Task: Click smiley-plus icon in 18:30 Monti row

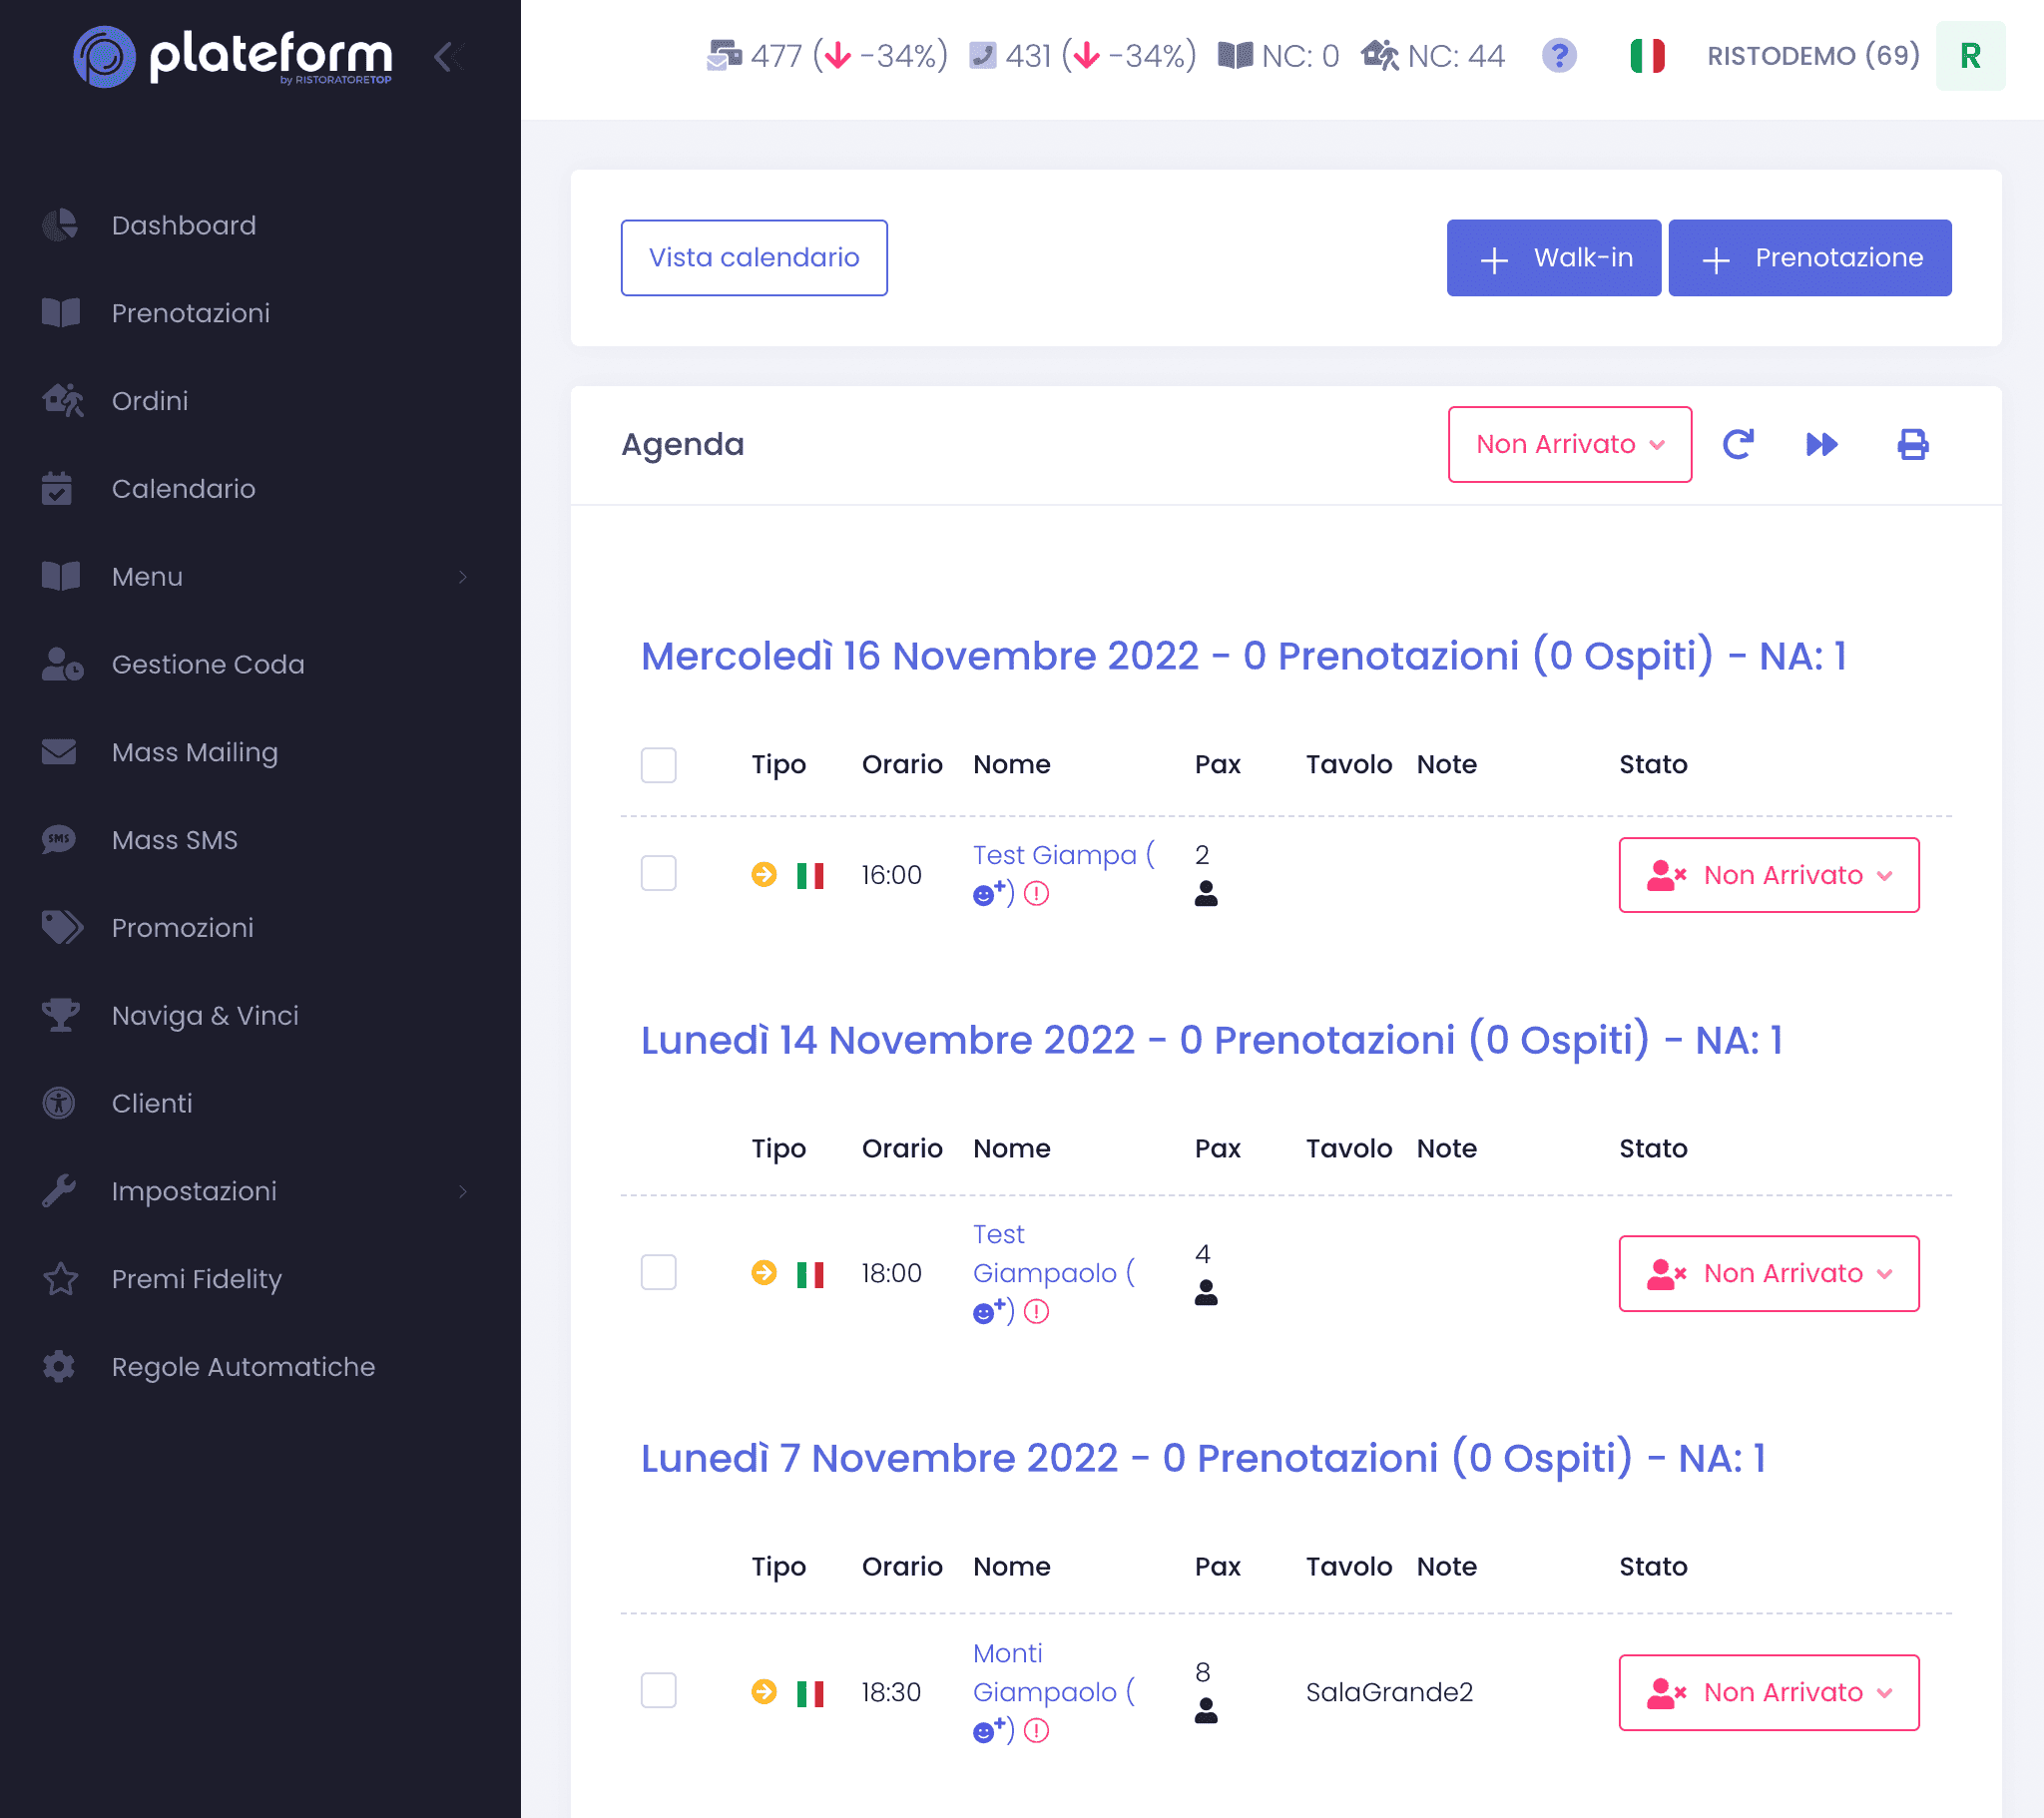Action: (989, 1730)
